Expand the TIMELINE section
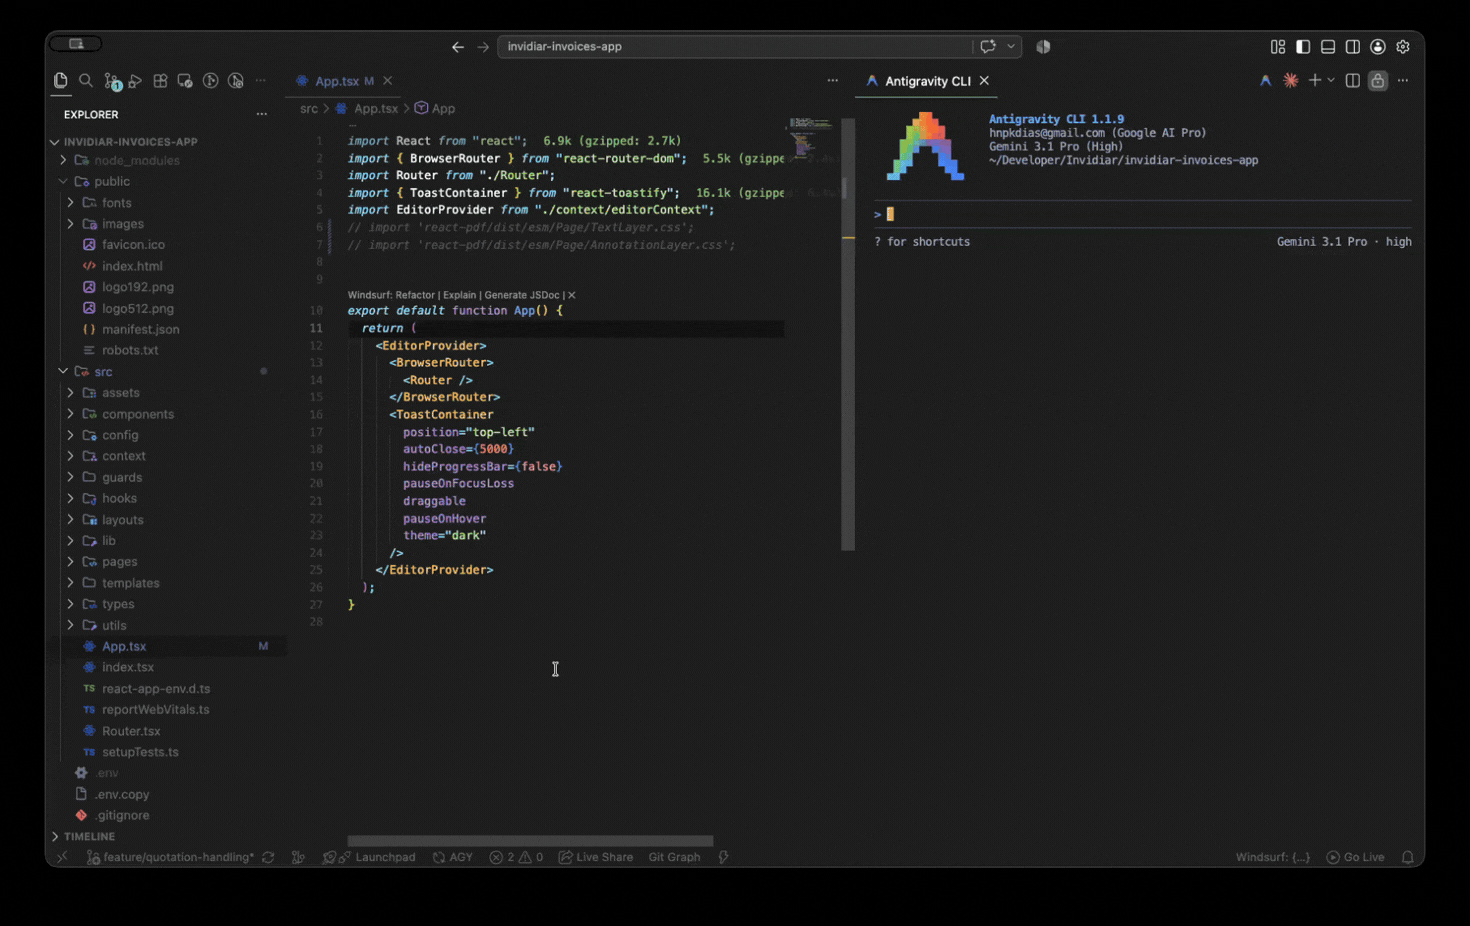Screen dimensions: 1470x926 (90, 837)
